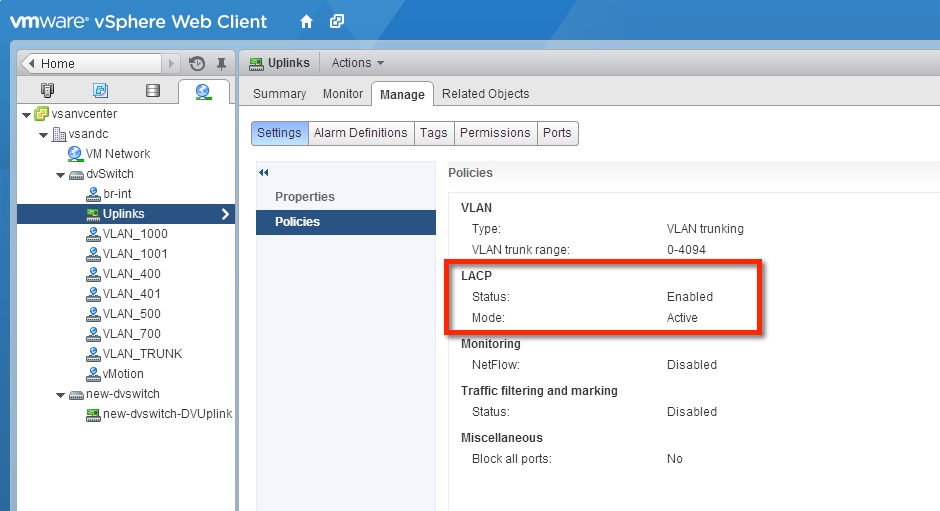Click the vsanvcenter vCenter icon

(41, 113)
